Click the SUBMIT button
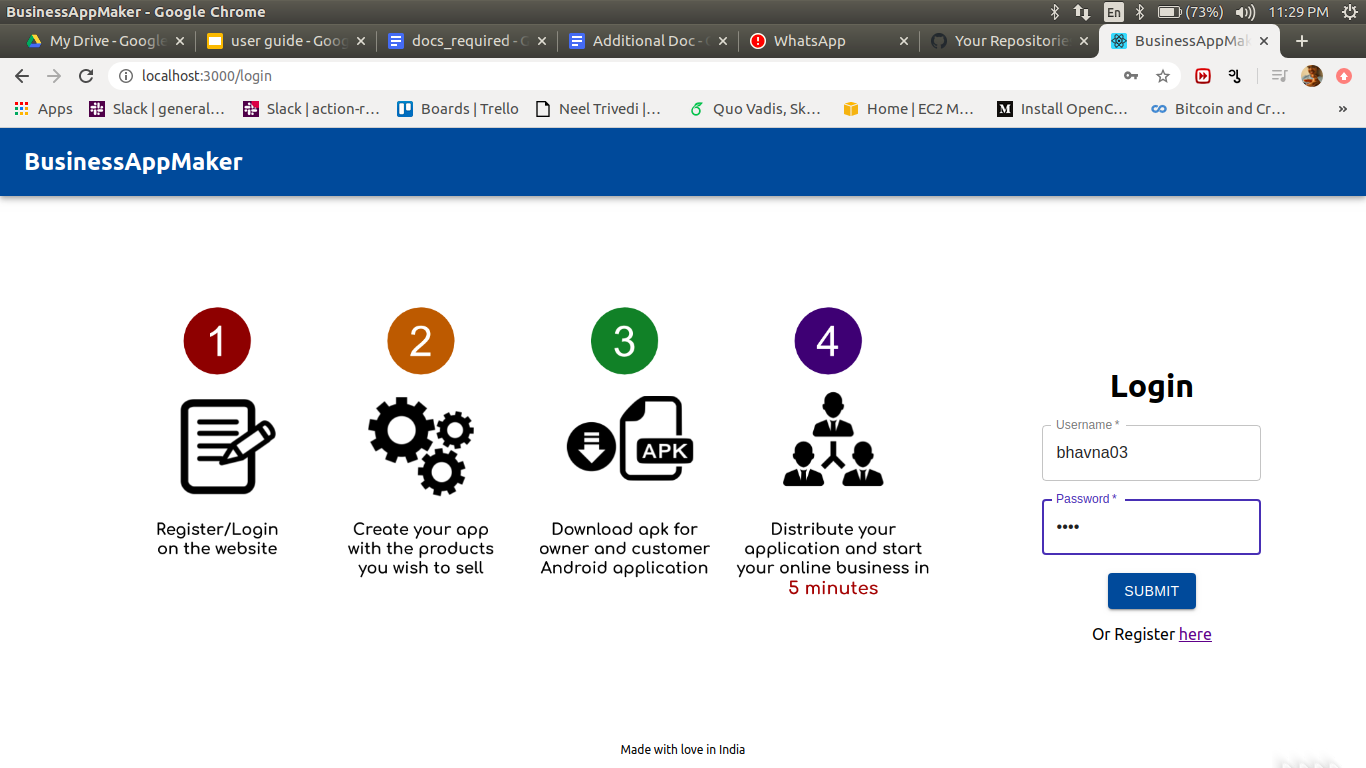The image size is (1366, 768). tap(1151, 591)
